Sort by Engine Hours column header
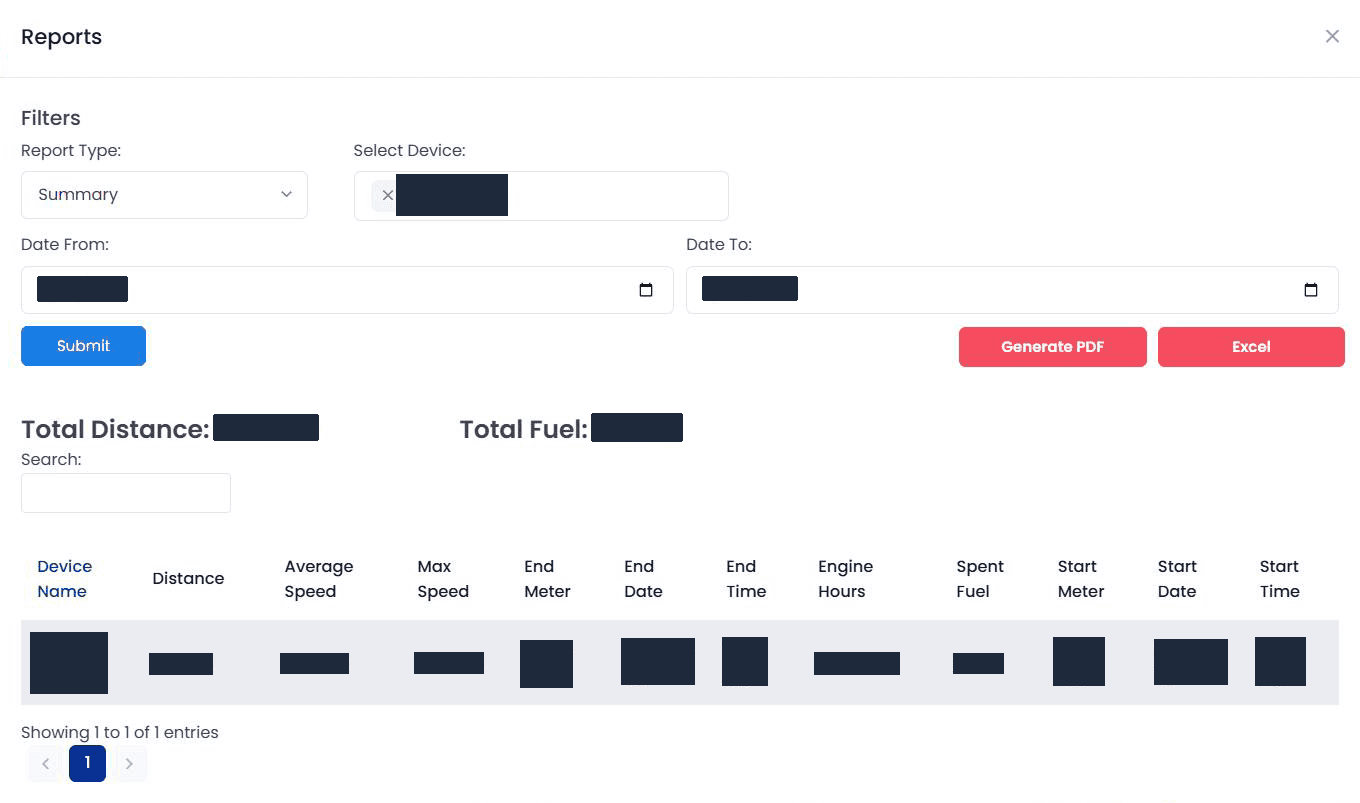 (845, 579)
